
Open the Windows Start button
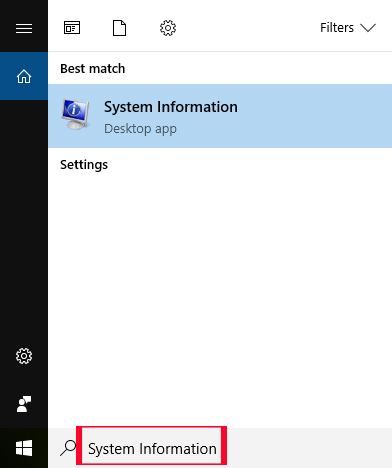pyautogui.click(x=24, y=448)
